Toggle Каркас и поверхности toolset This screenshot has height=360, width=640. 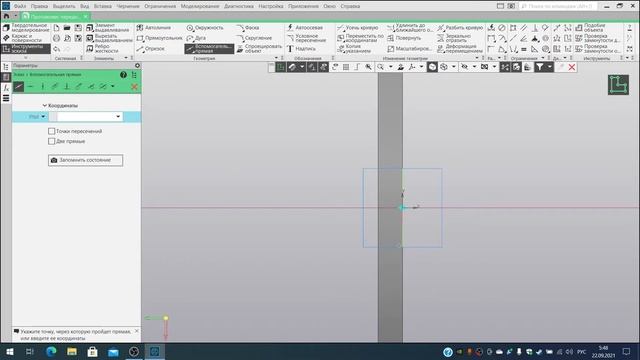(x=26, y=38)
